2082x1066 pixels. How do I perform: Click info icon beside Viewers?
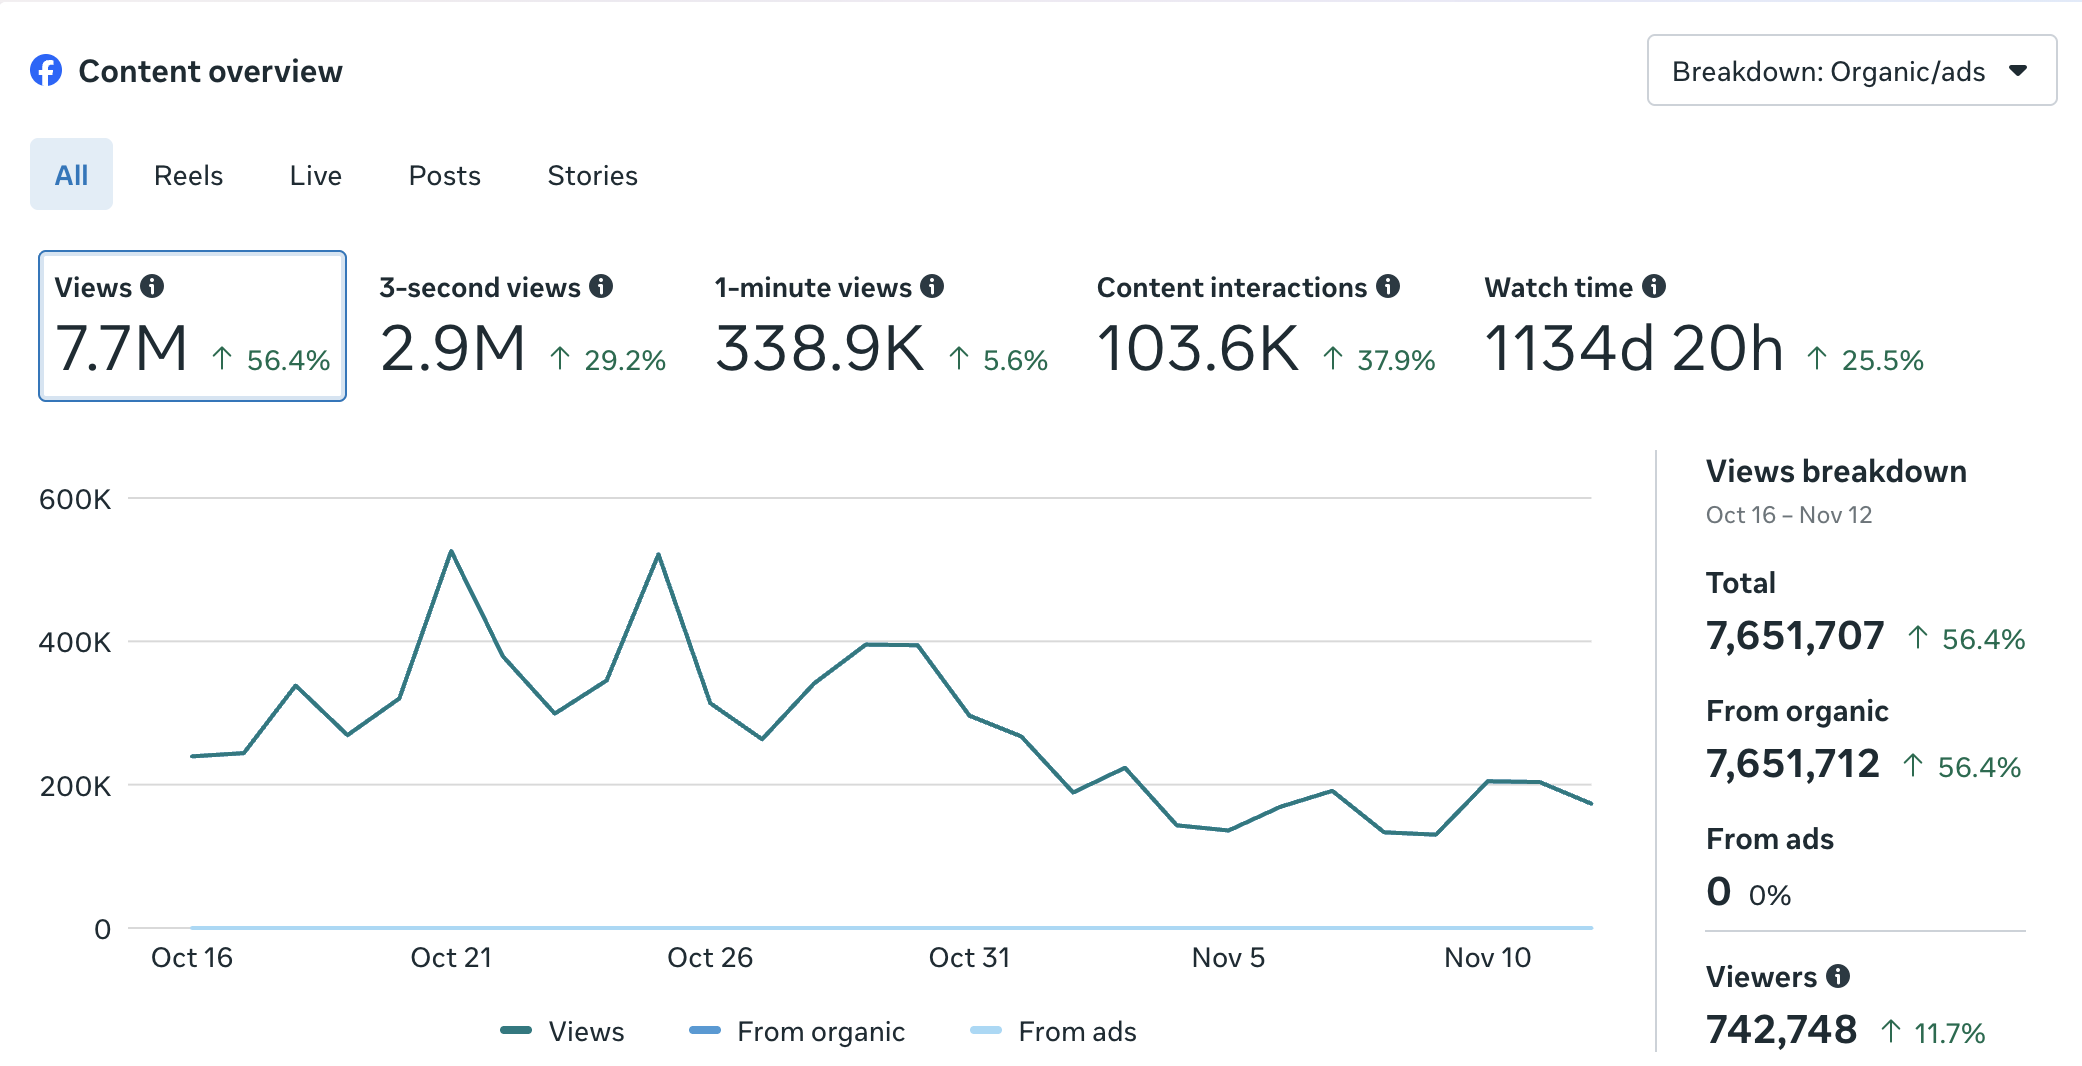click(1838, 976)
